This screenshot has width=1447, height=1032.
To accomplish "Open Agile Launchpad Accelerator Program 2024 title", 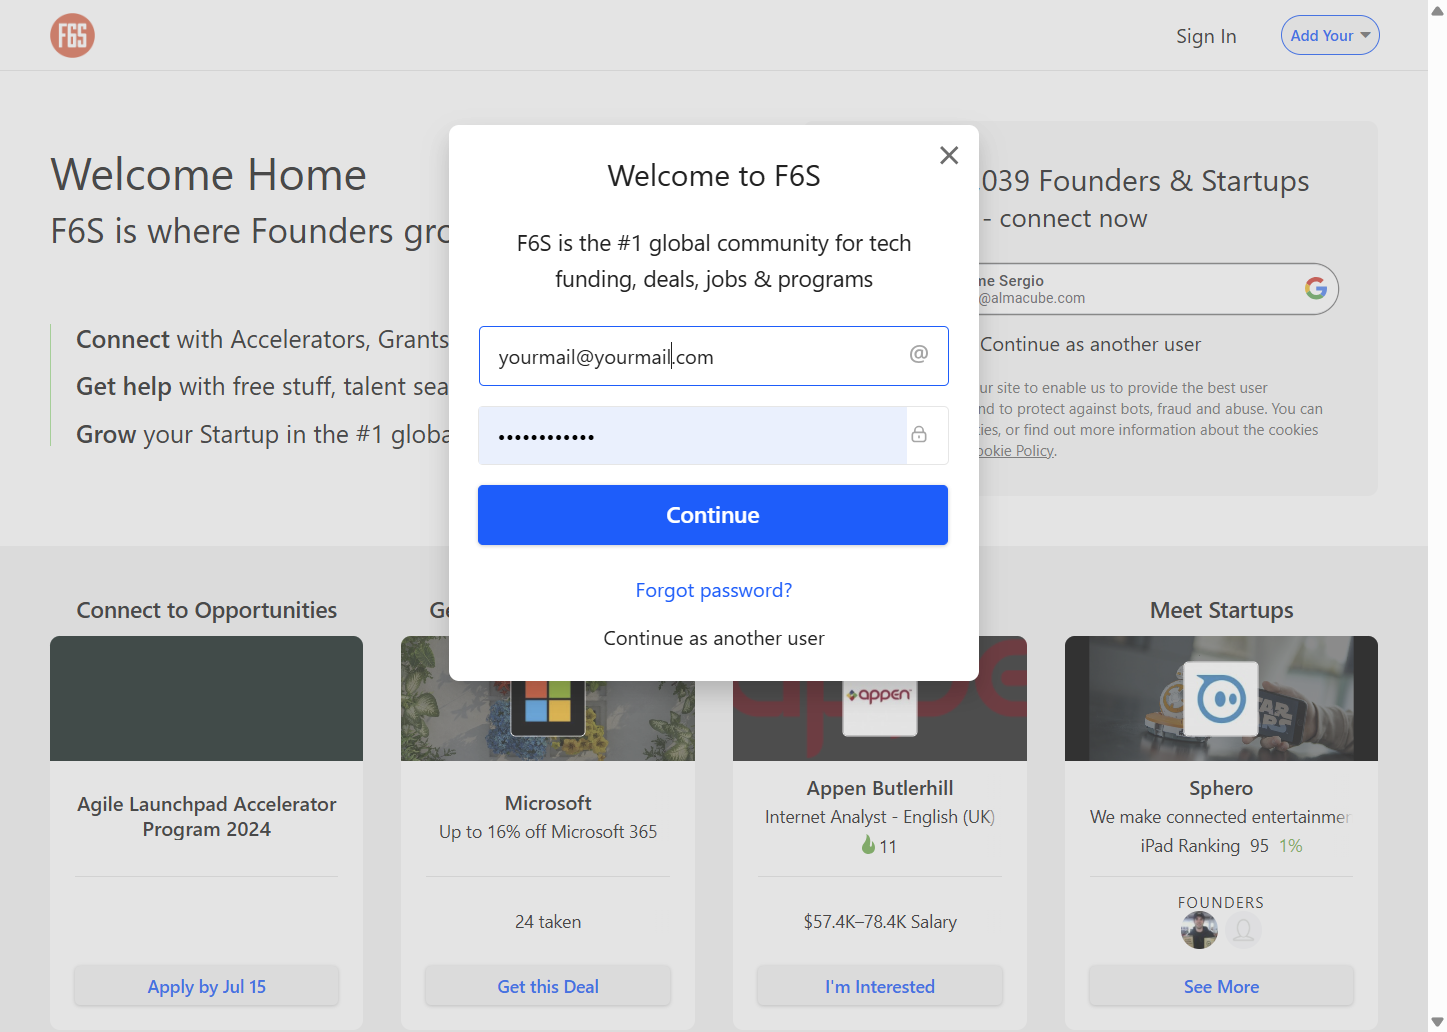I will tap(207, 816).
